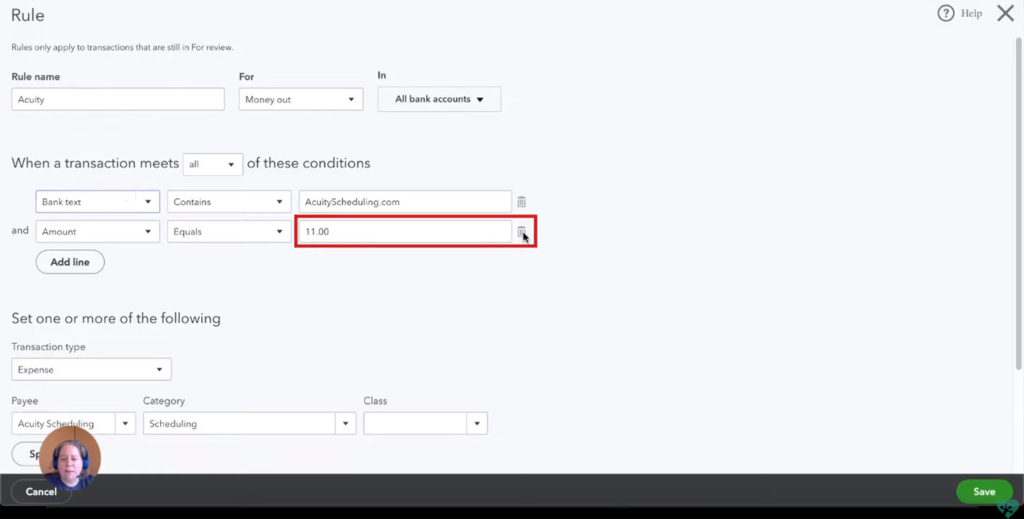Viewport: 1024px width, 519px height.
Task: Click the green Save button
Action: [984, 491]
